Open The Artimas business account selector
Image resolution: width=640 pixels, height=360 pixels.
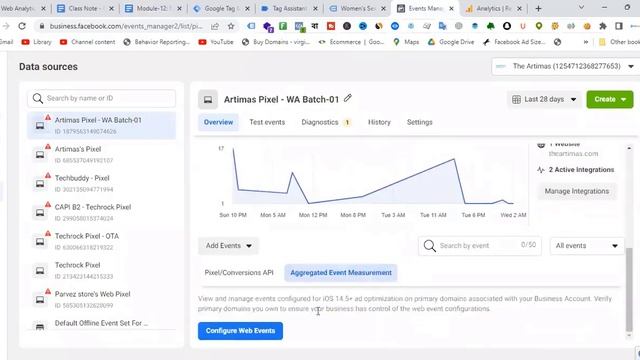pyautogui.click(x=564, y=66)
